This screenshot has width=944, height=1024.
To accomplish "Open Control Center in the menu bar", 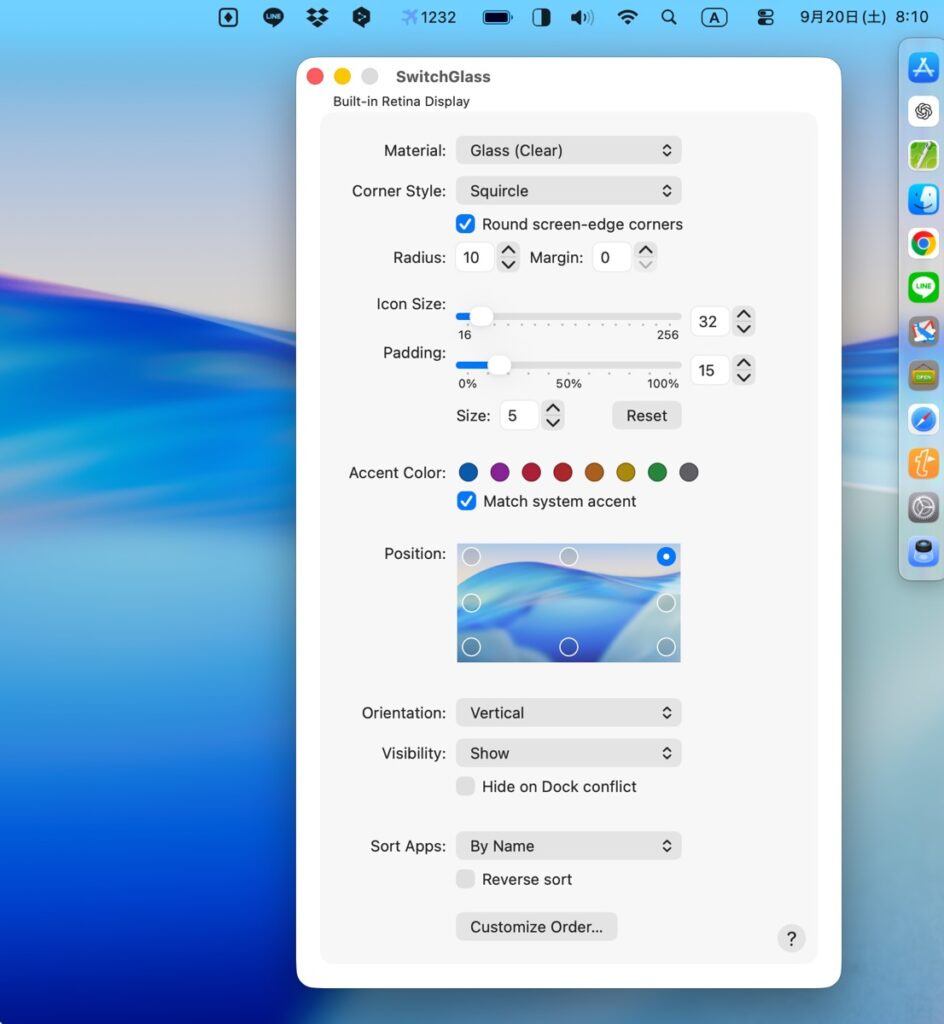I will tap(766, 17).
